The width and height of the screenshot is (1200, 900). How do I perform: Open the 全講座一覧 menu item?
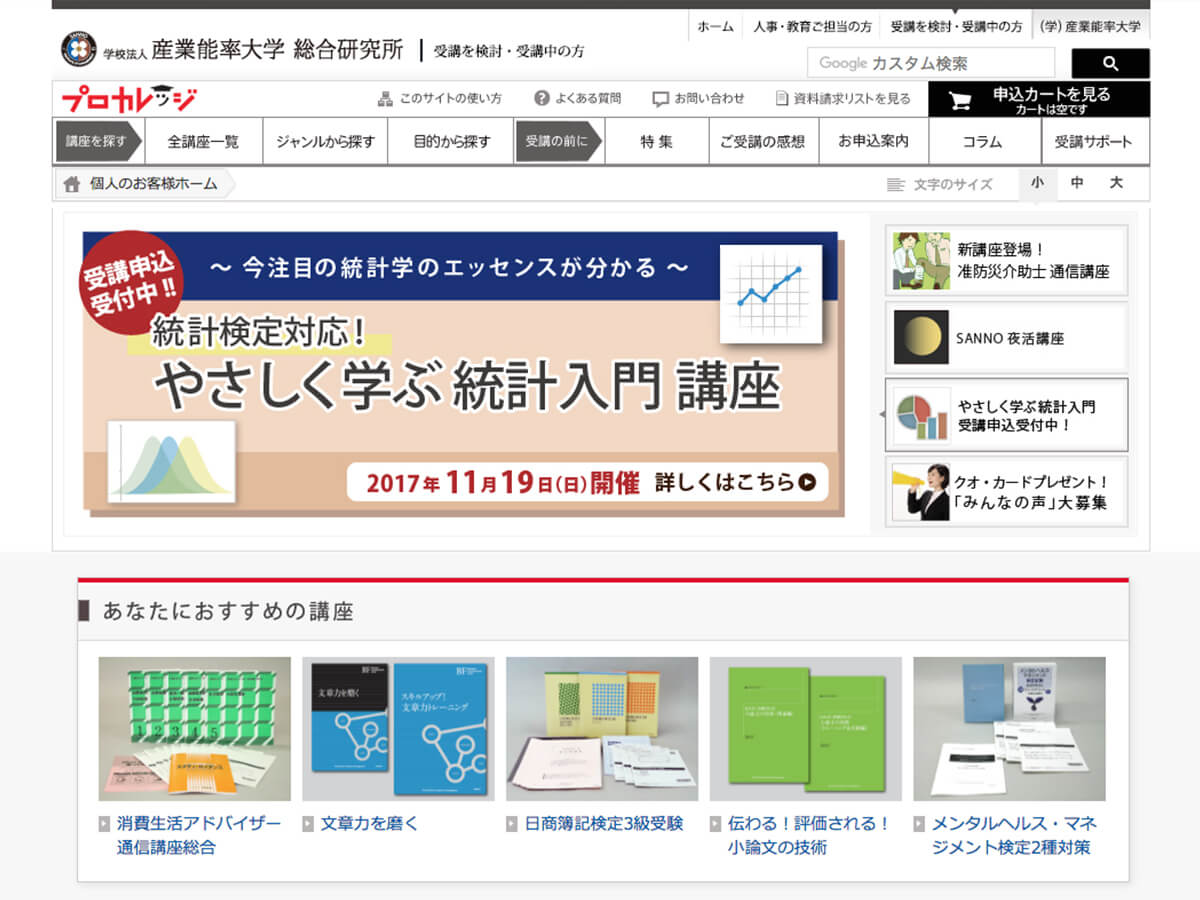pos(204,141)
